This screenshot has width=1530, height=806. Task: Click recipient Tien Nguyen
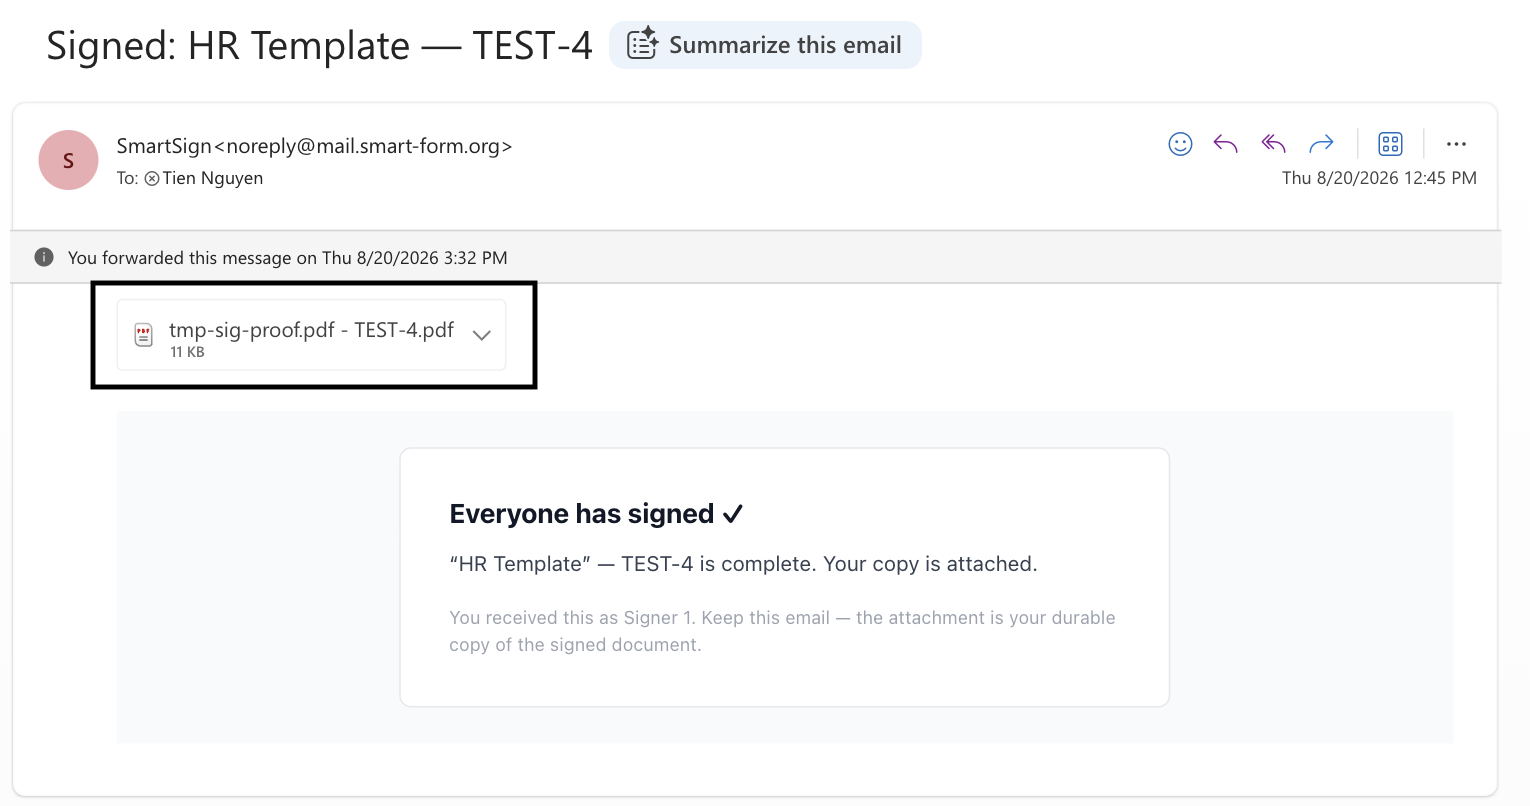(x=213, y=178)
